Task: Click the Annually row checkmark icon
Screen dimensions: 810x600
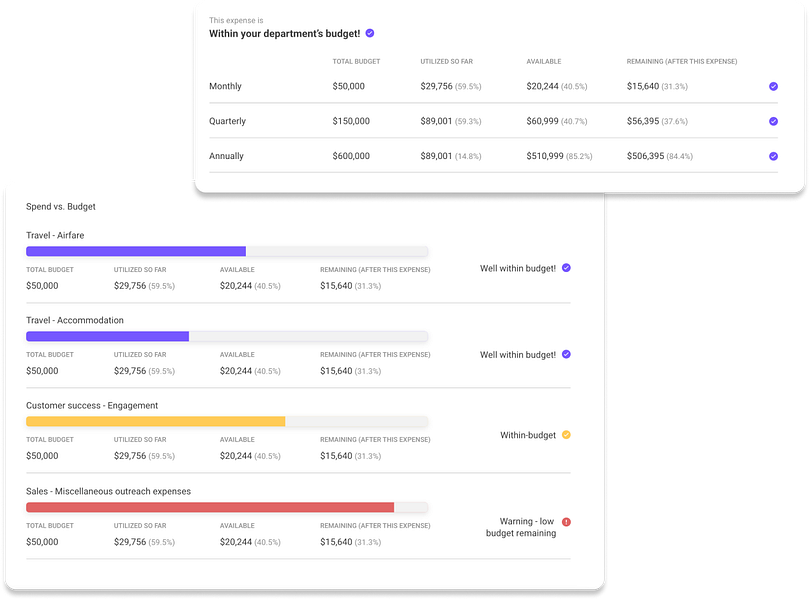Action: (x=773, y=156)
